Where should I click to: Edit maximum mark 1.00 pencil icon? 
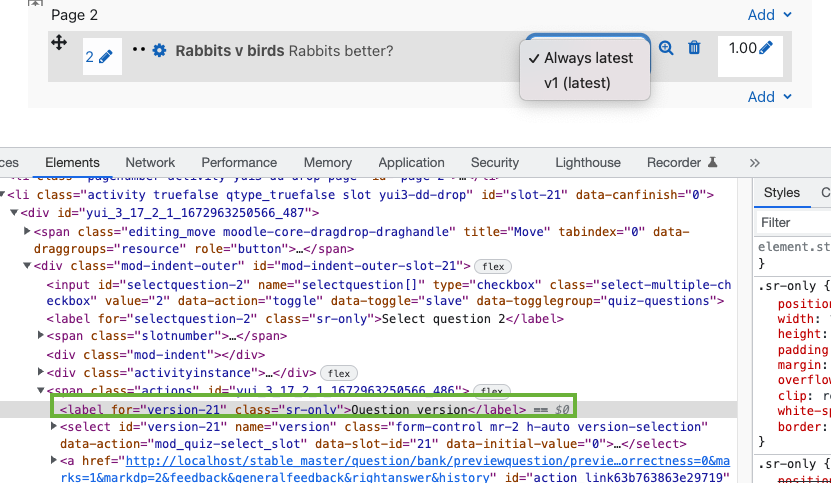click(x=766, y=48)
